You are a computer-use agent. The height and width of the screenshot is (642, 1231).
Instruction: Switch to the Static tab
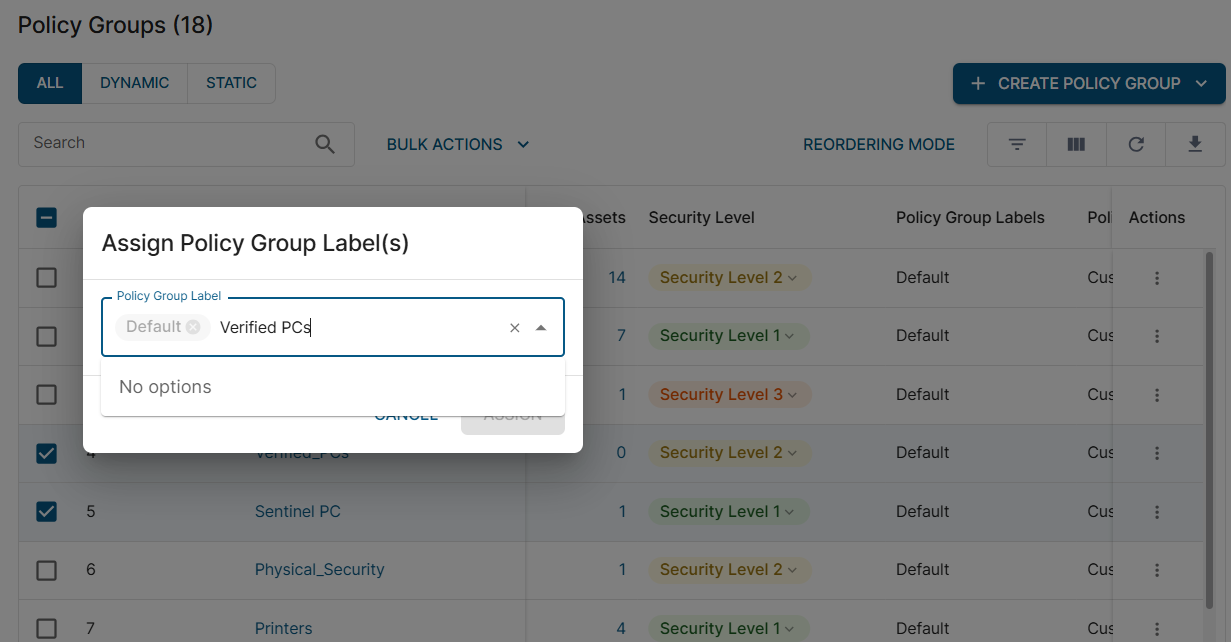pos(231,83)
